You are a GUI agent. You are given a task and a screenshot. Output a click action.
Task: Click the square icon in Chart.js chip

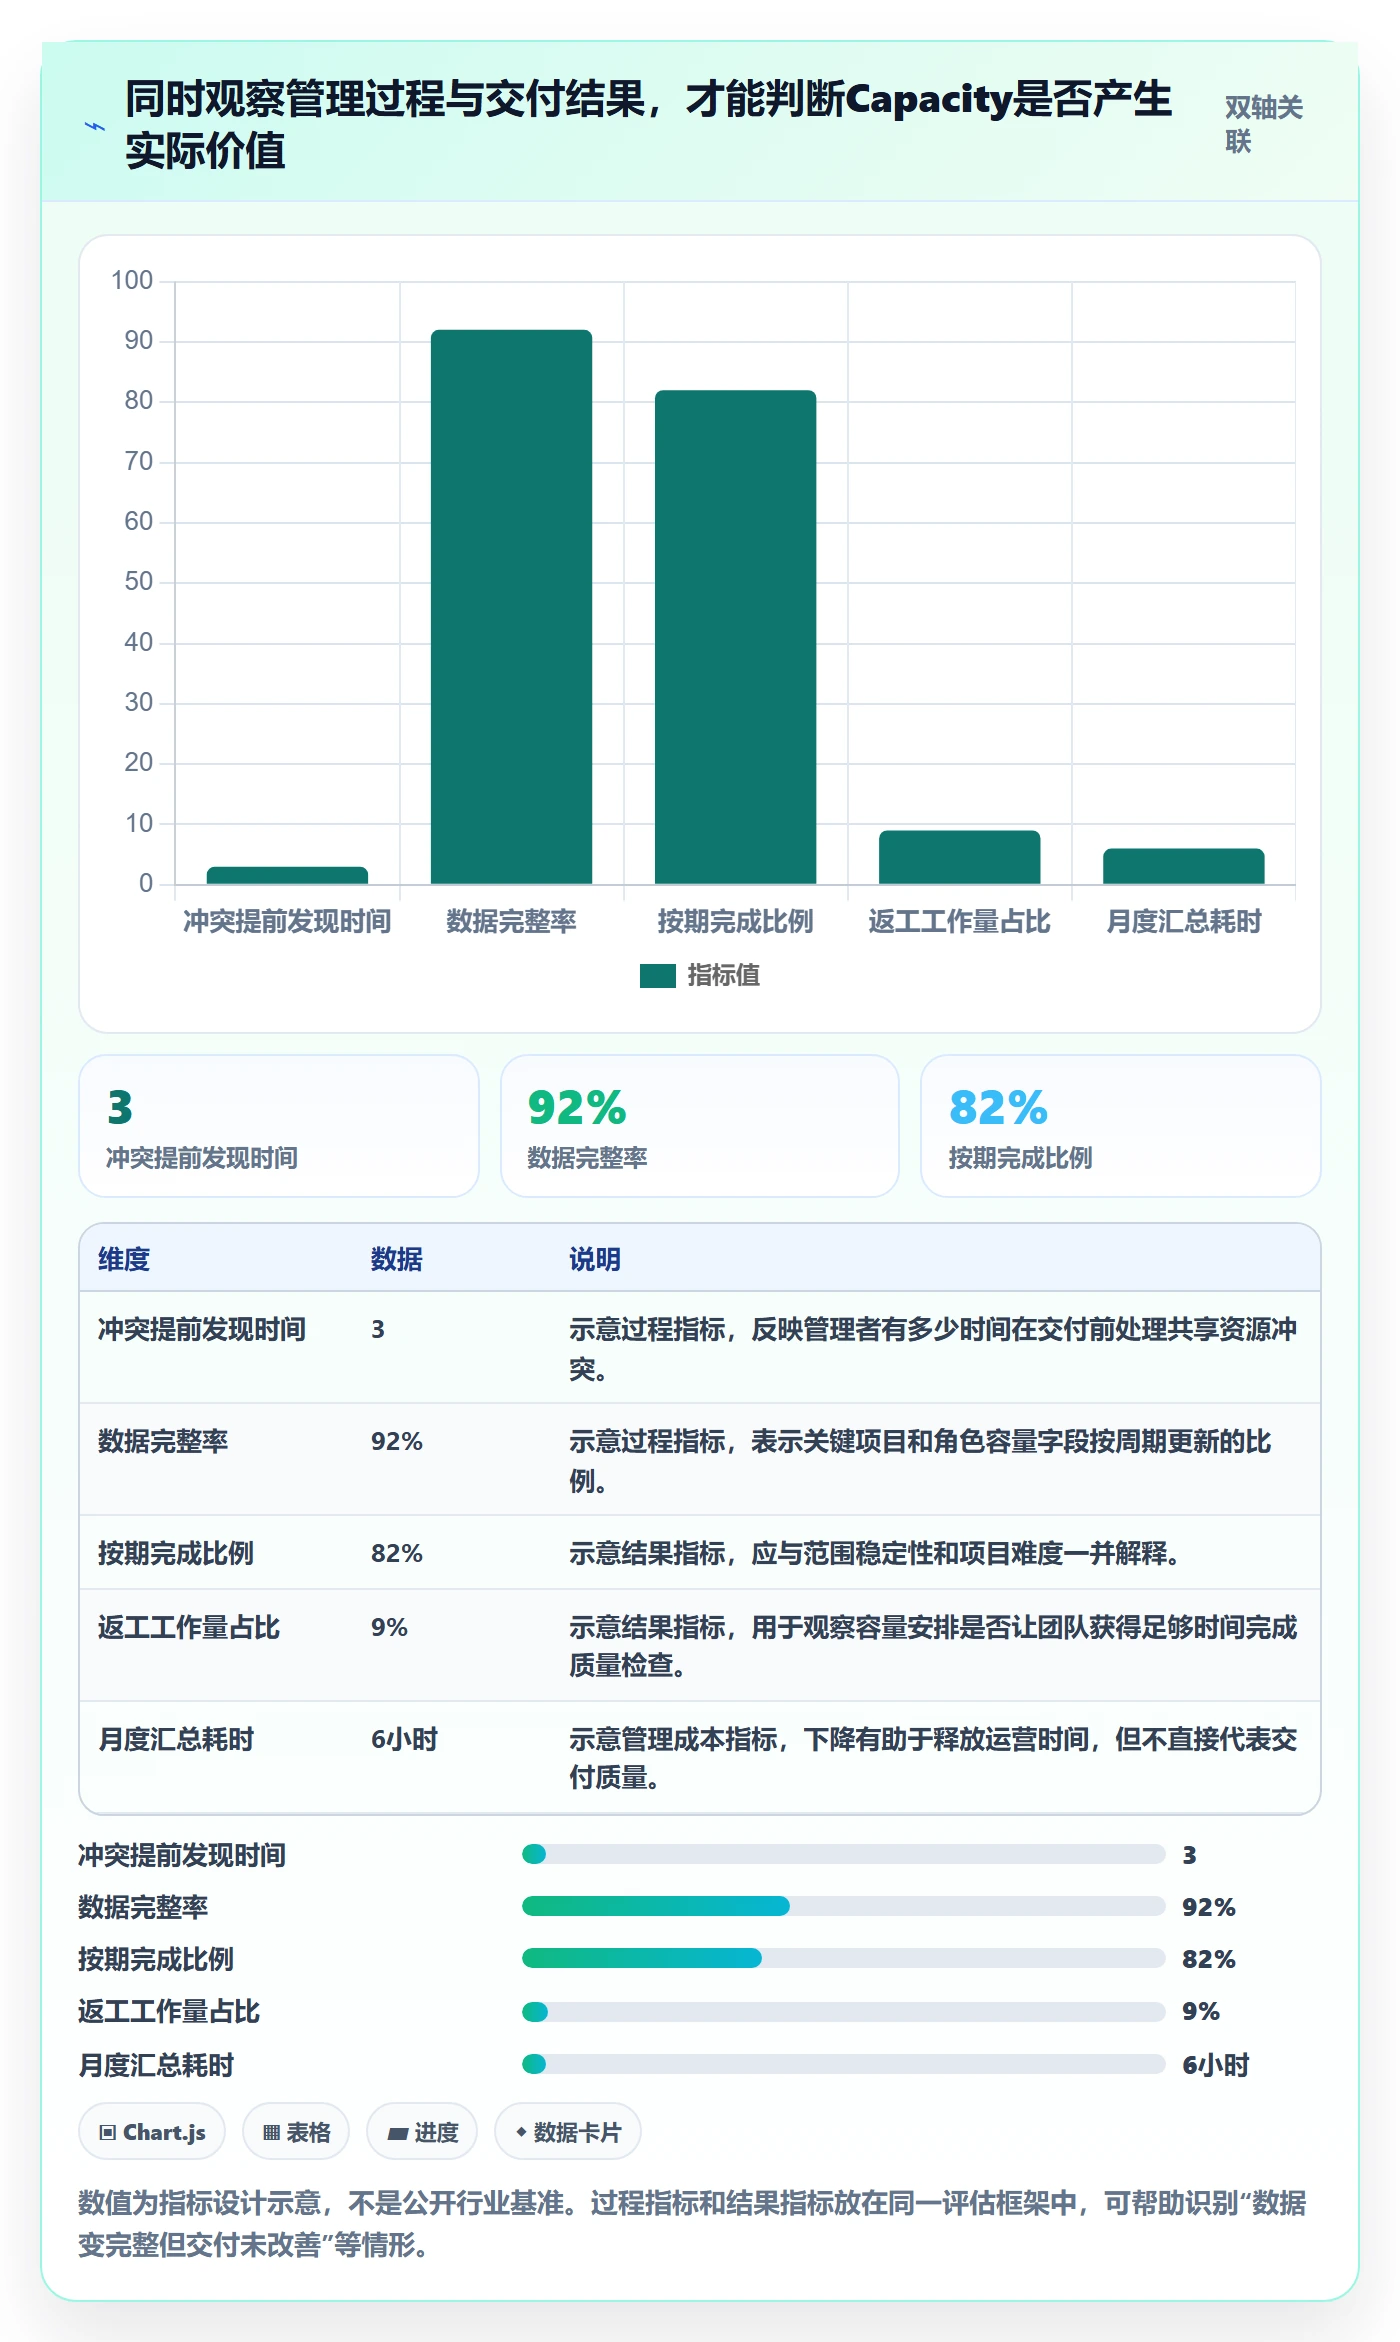(x=108, y=2133)
